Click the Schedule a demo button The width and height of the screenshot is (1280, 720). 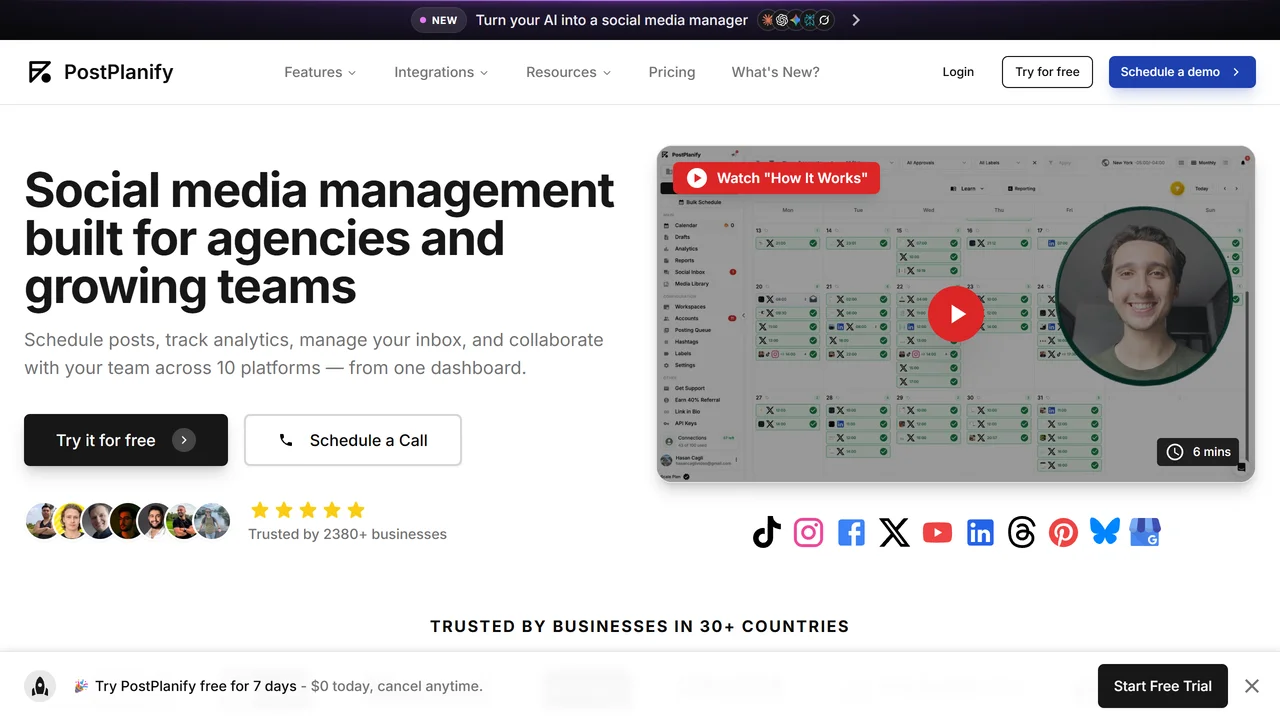coord(1182,72)
